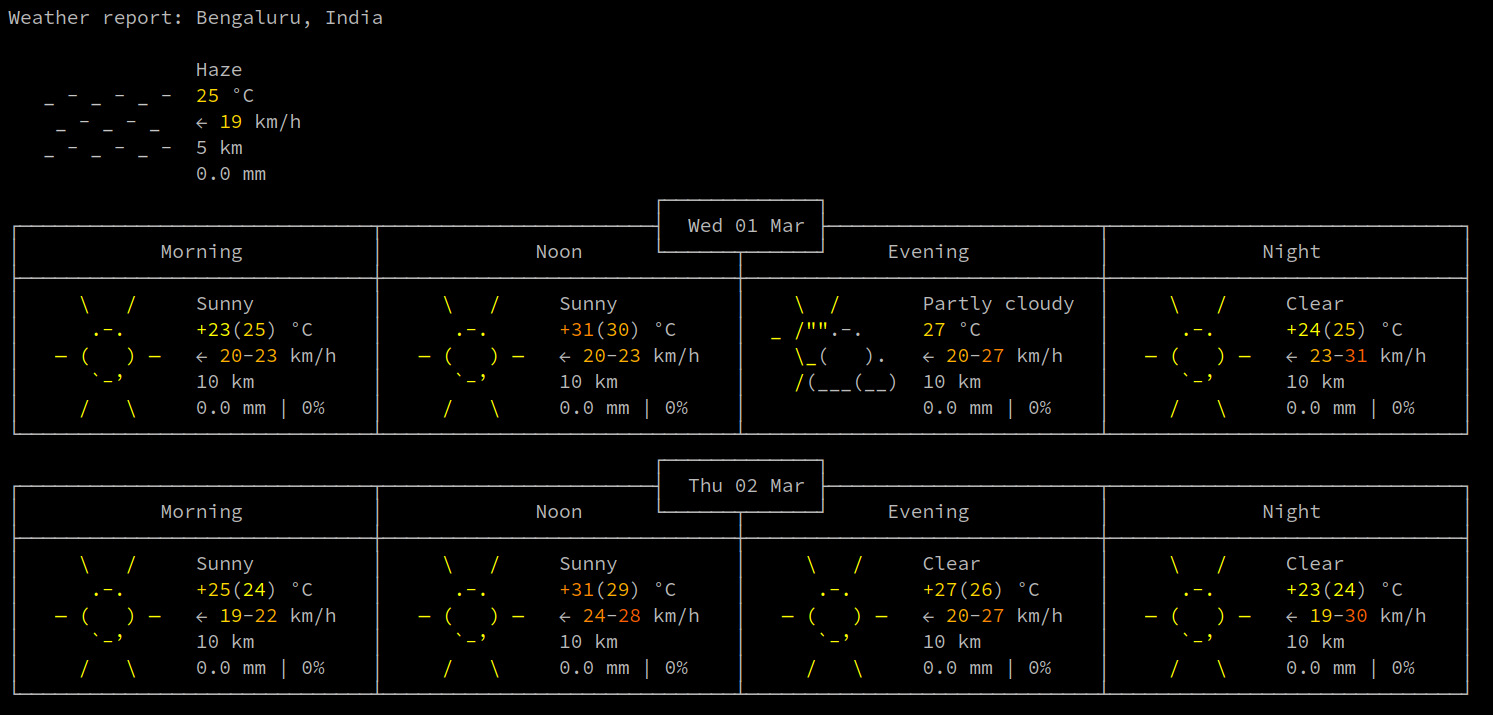This screenshot has width=1493, height=715.
Task: Select the 'Wed 01 Mar' date header
Action: pos(746,226)
